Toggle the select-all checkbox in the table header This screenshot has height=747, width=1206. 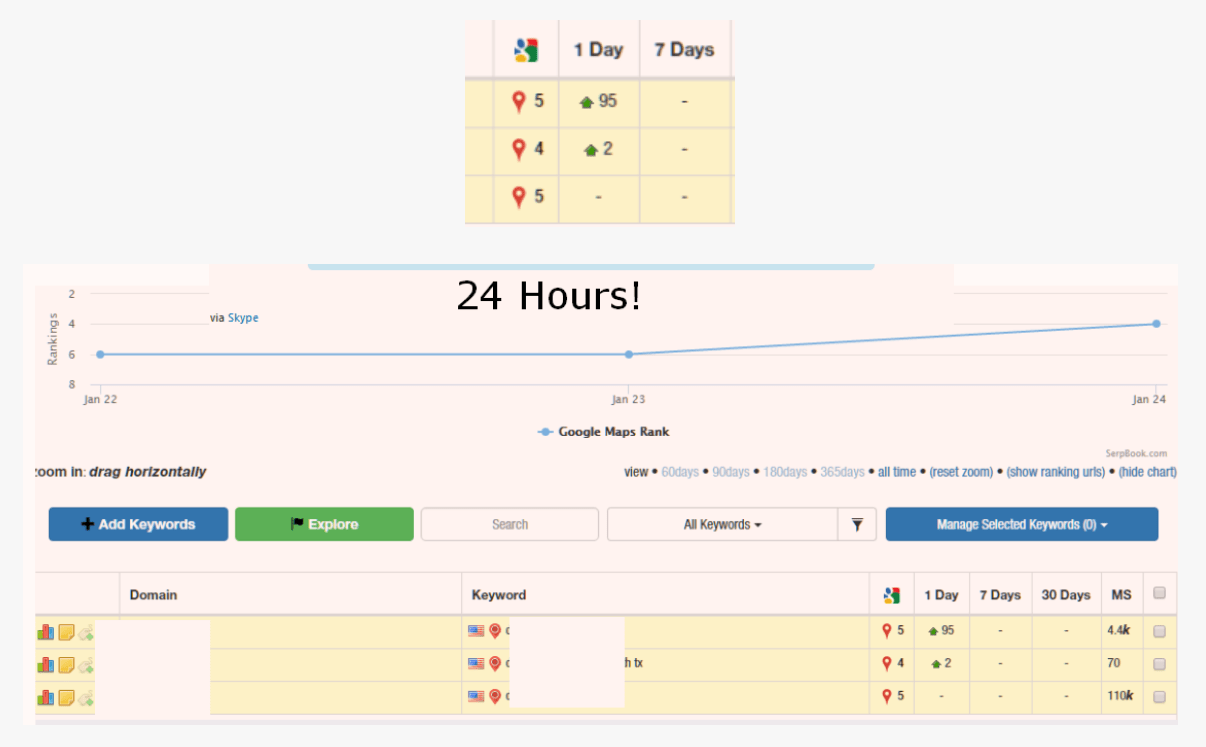tap(1159, 593)
